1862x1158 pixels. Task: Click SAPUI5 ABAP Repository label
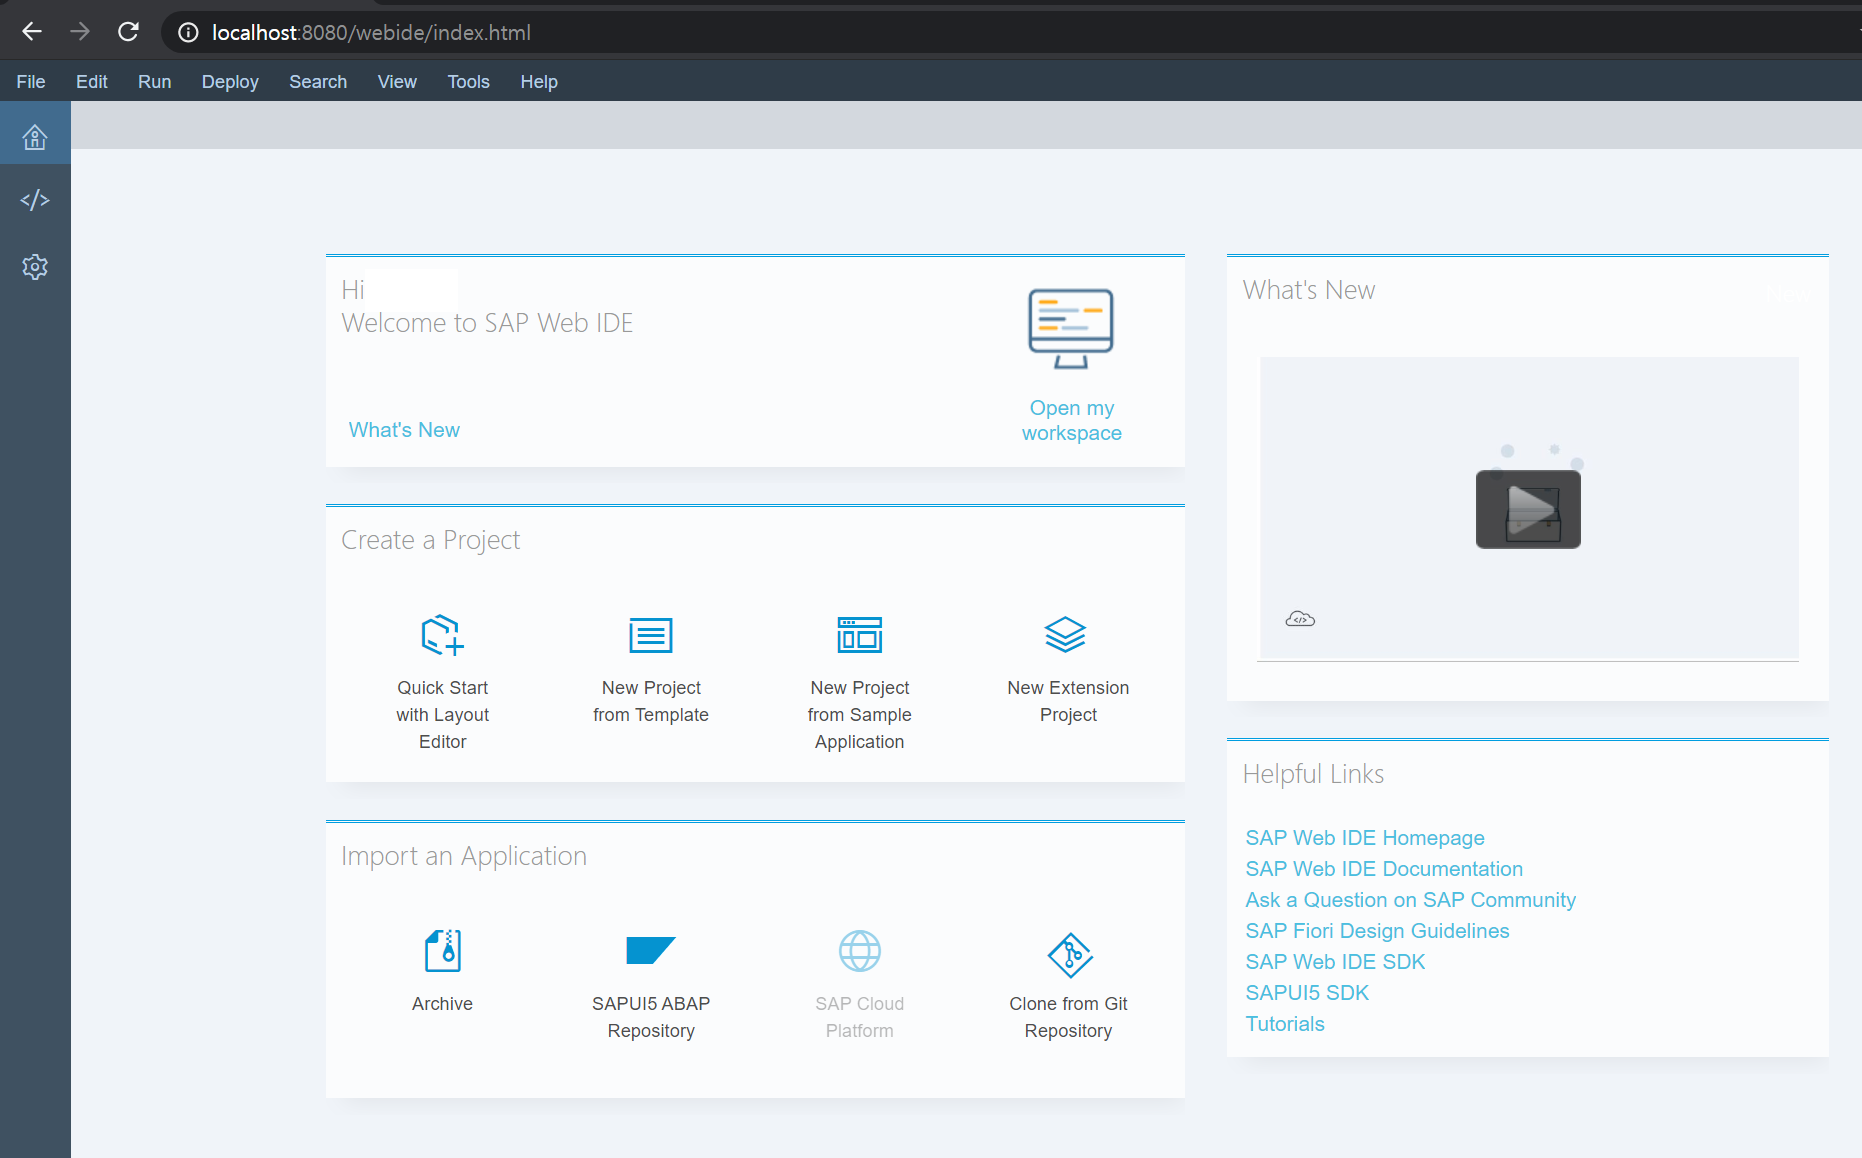point(651,1017)
